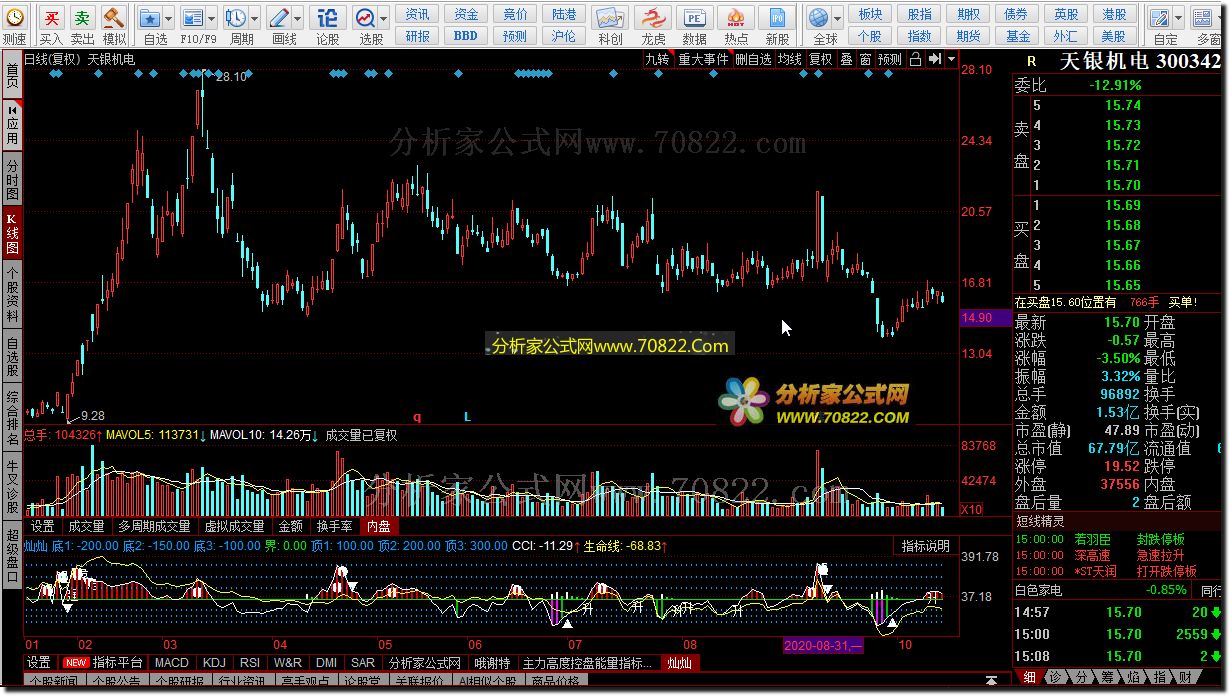Click the X10 volume scale label
This screenshot has width=1231, height=696.
pyautogui.click(x=970, y=510)
